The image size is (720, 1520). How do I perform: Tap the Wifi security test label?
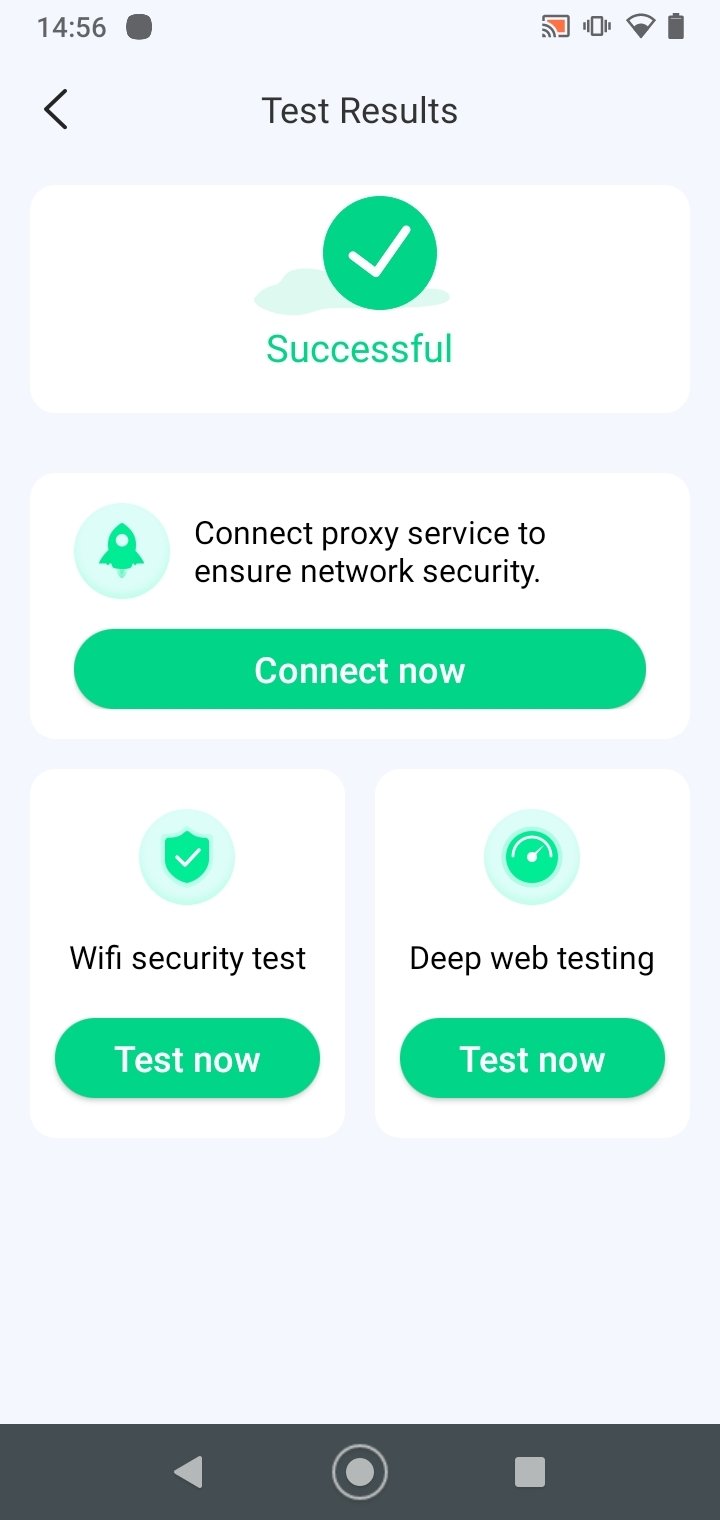[187, 958]
